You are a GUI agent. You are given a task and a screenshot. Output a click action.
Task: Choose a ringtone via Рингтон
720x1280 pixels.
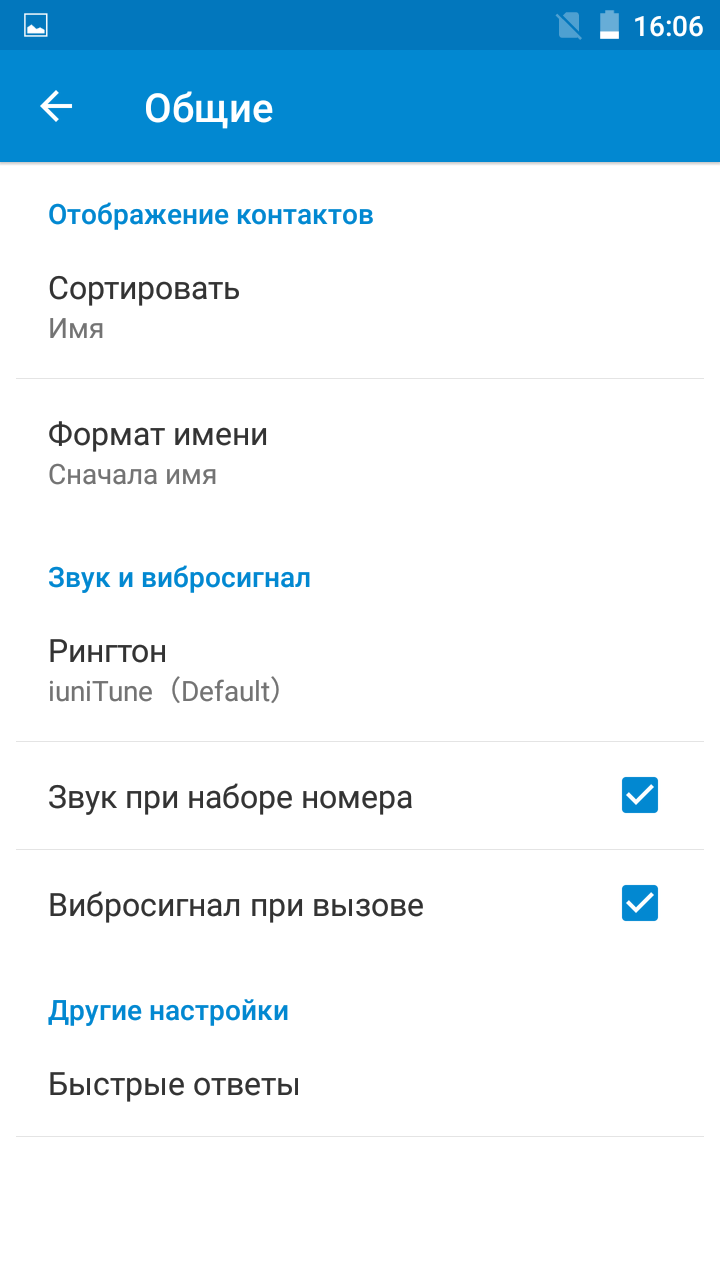pyautogui.click(x=360, y=670)
